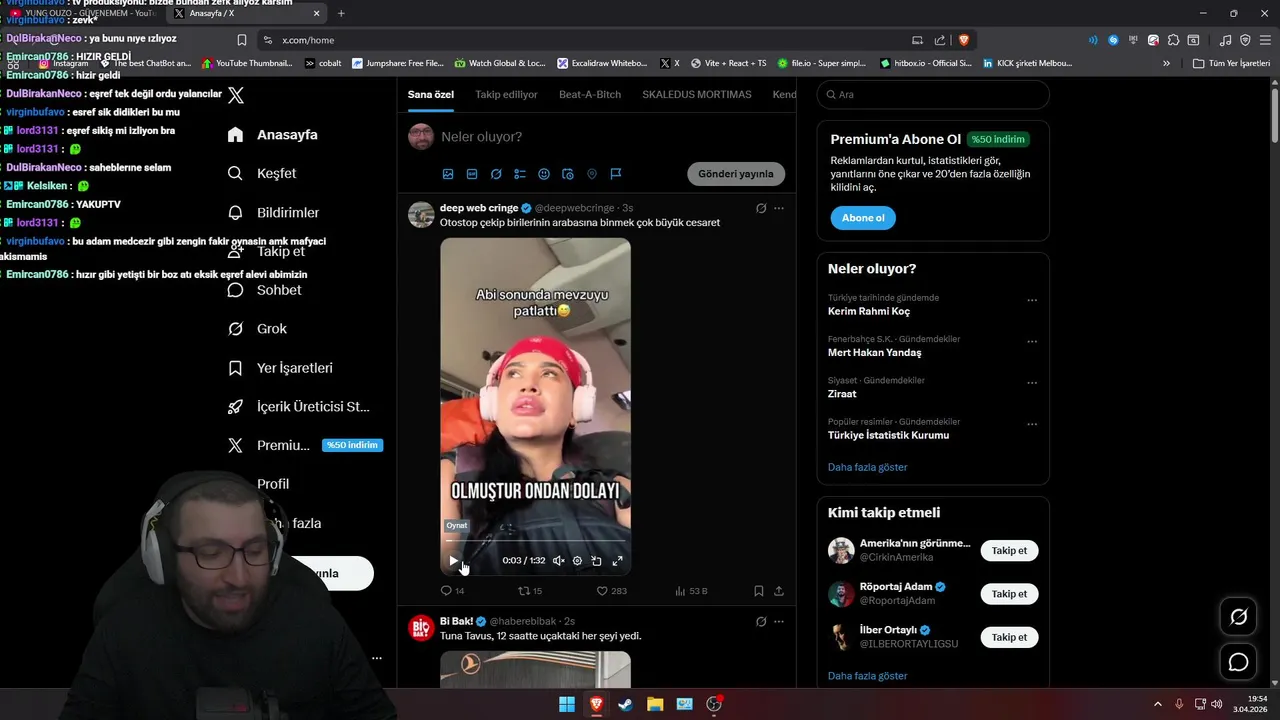Open more options on deep web cringe post
The height and width of the screenshot is (720, 1280).
click(779, 208)
